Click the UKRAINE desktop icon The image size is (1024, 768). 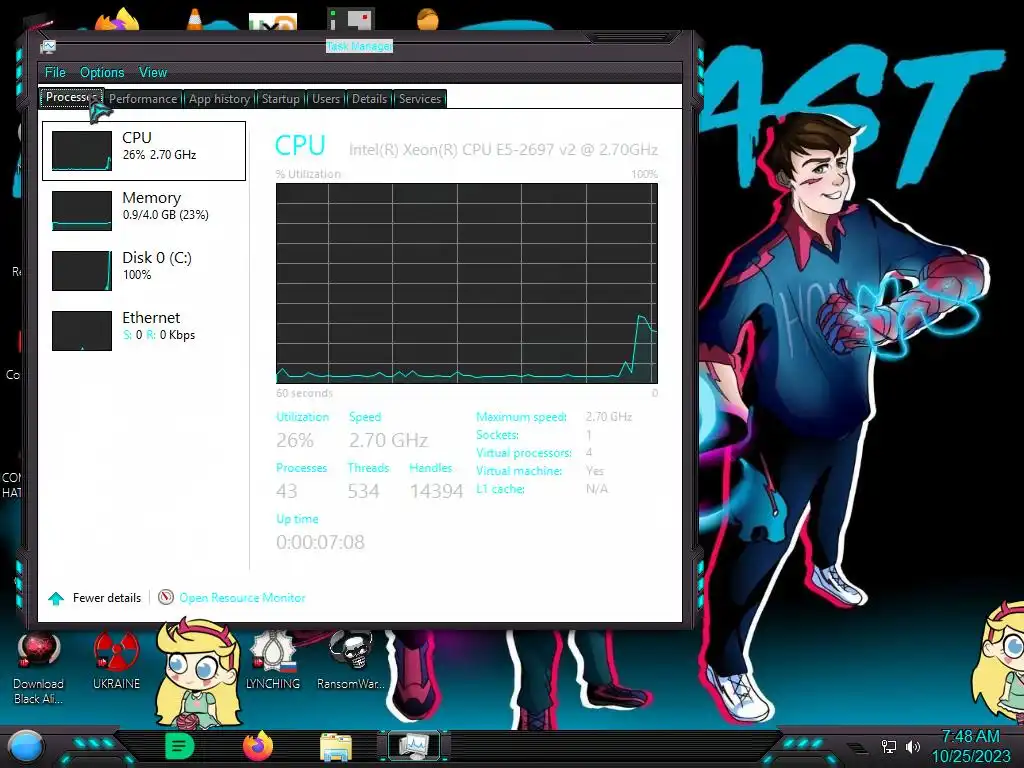click(x=116, y=660)
